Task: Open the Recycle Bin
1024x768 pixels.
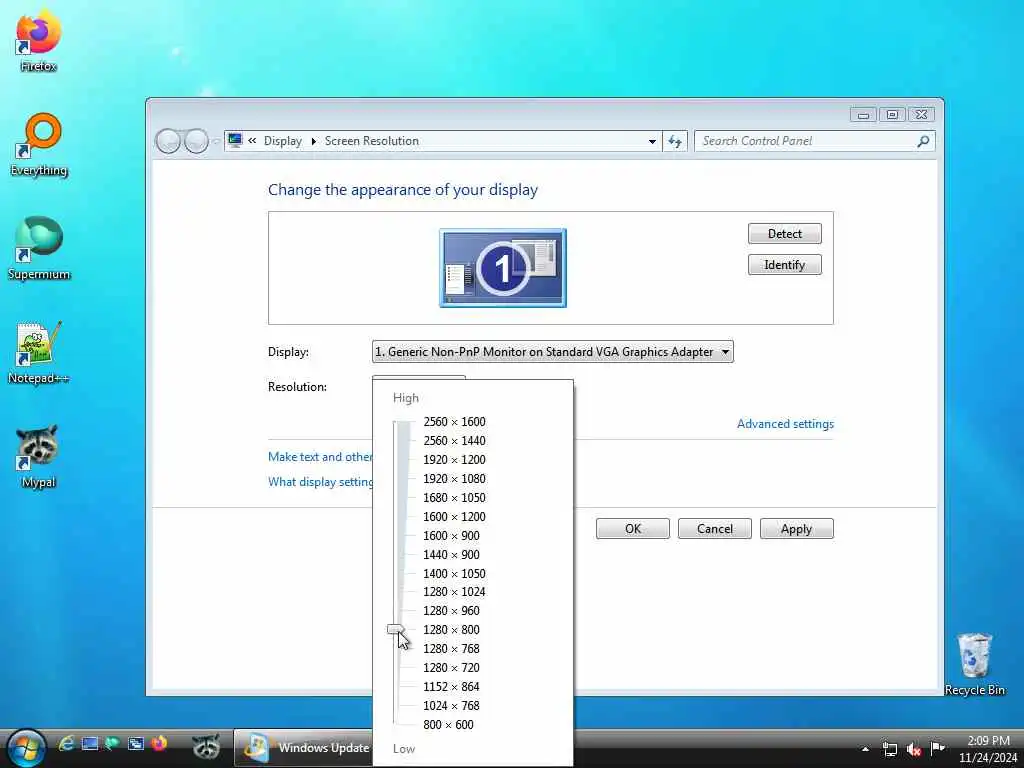Action: [x=974, y=665]
